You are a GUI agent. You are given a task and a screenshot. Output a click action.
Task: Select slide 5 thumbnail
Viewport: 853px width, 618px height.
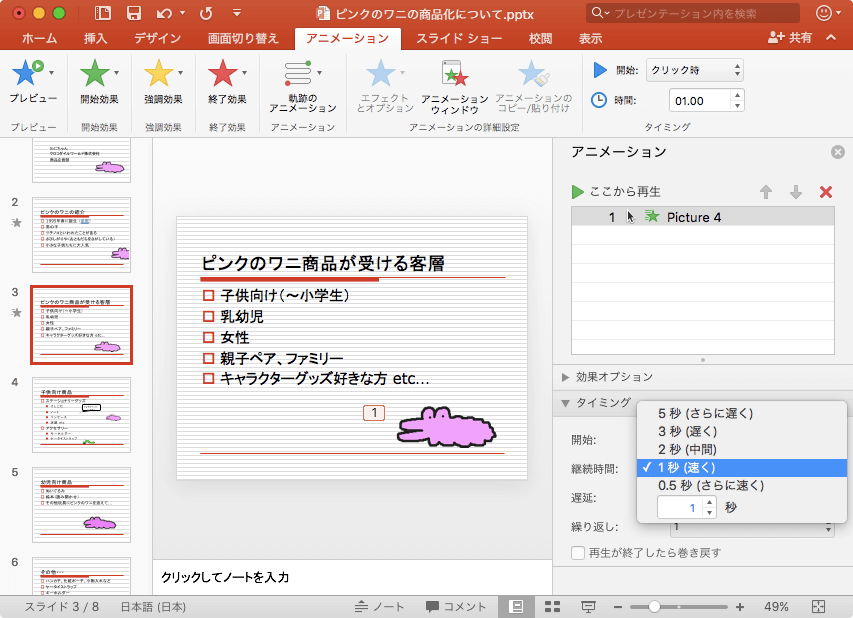pyautogui.click(x=82, y=505)
